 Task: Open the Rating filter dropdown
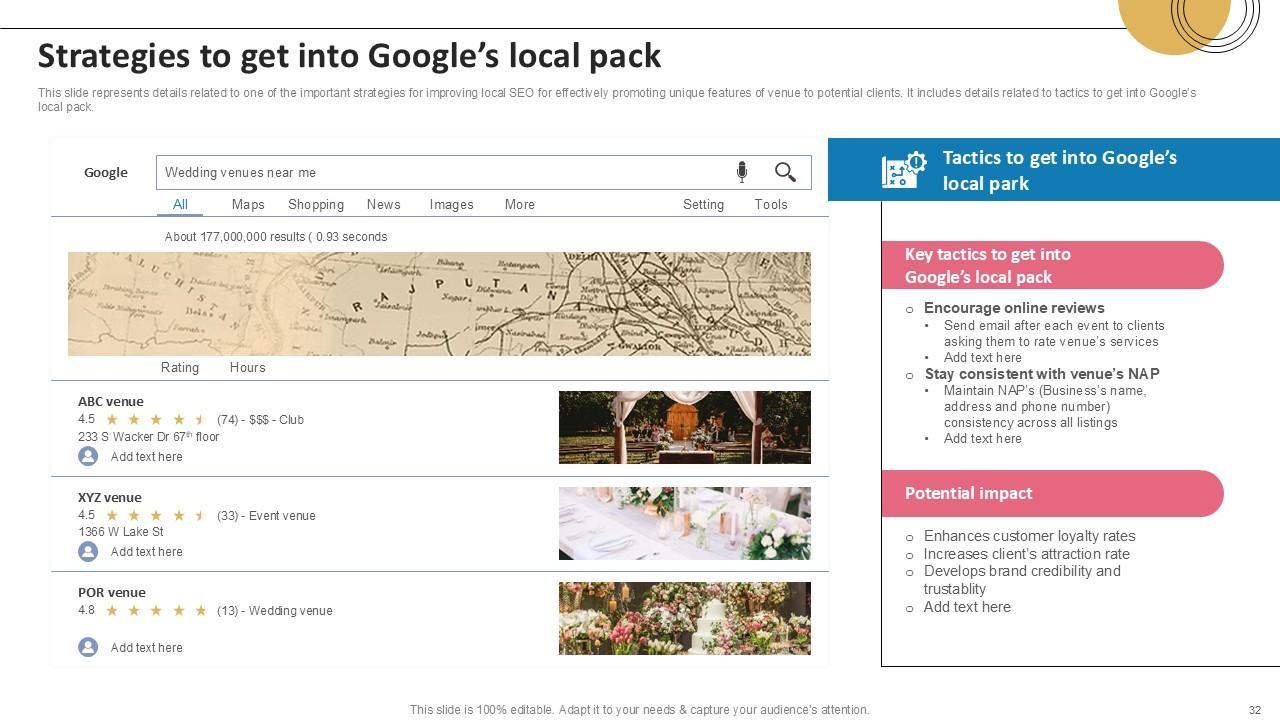coord(180,367)
